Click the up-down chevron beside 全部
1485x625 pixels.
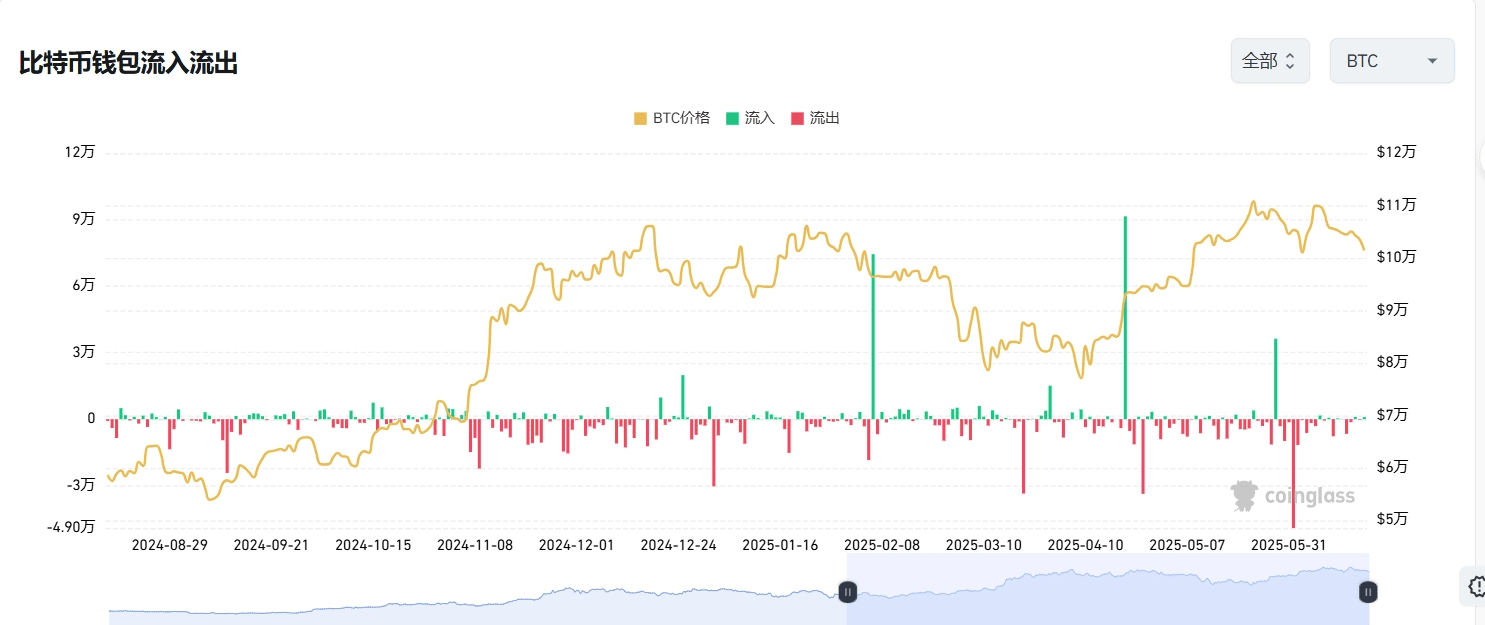pyautogui.click(x=1290, y=61)
